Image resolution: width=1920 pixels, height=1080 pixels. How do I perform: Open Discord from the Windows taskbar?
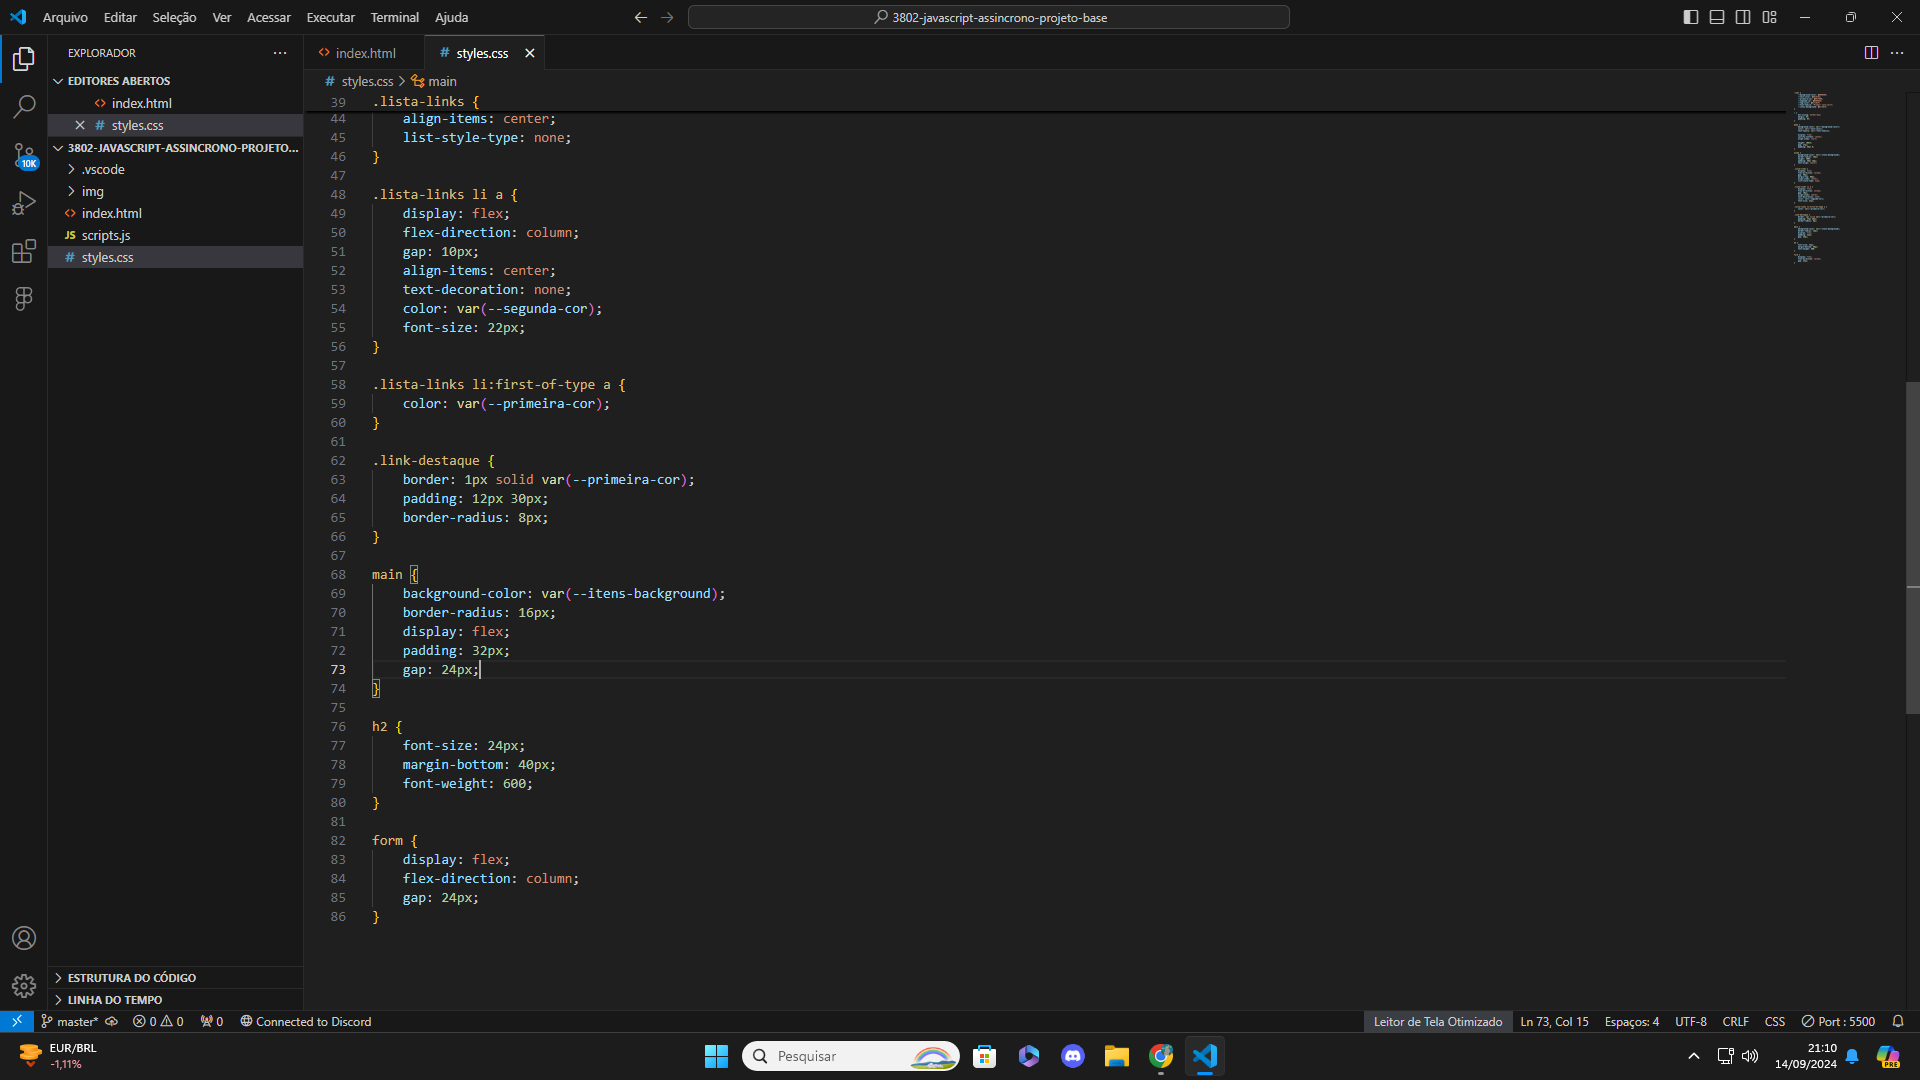[1073, 1056]
